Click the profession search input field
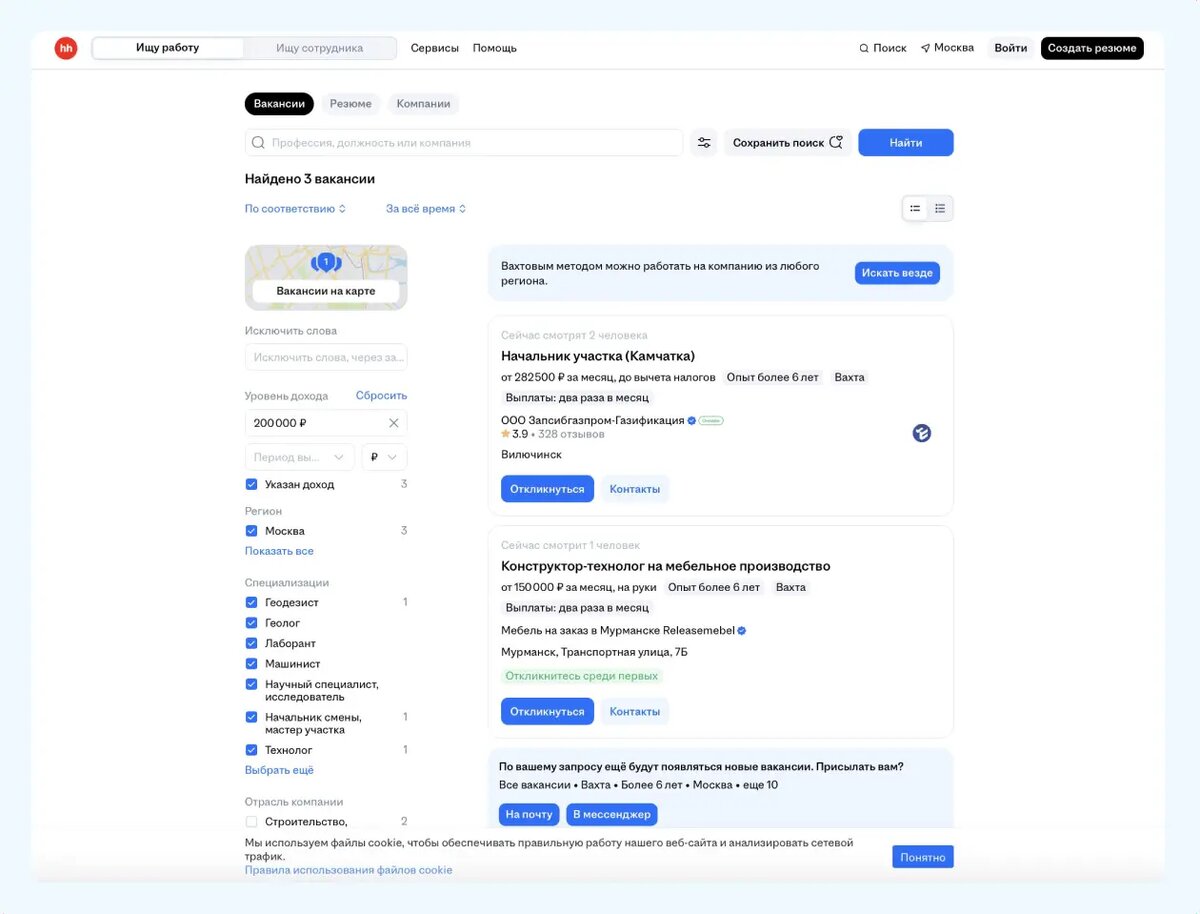This screenshot has height=914, width=1200. (x=460, y=142)
